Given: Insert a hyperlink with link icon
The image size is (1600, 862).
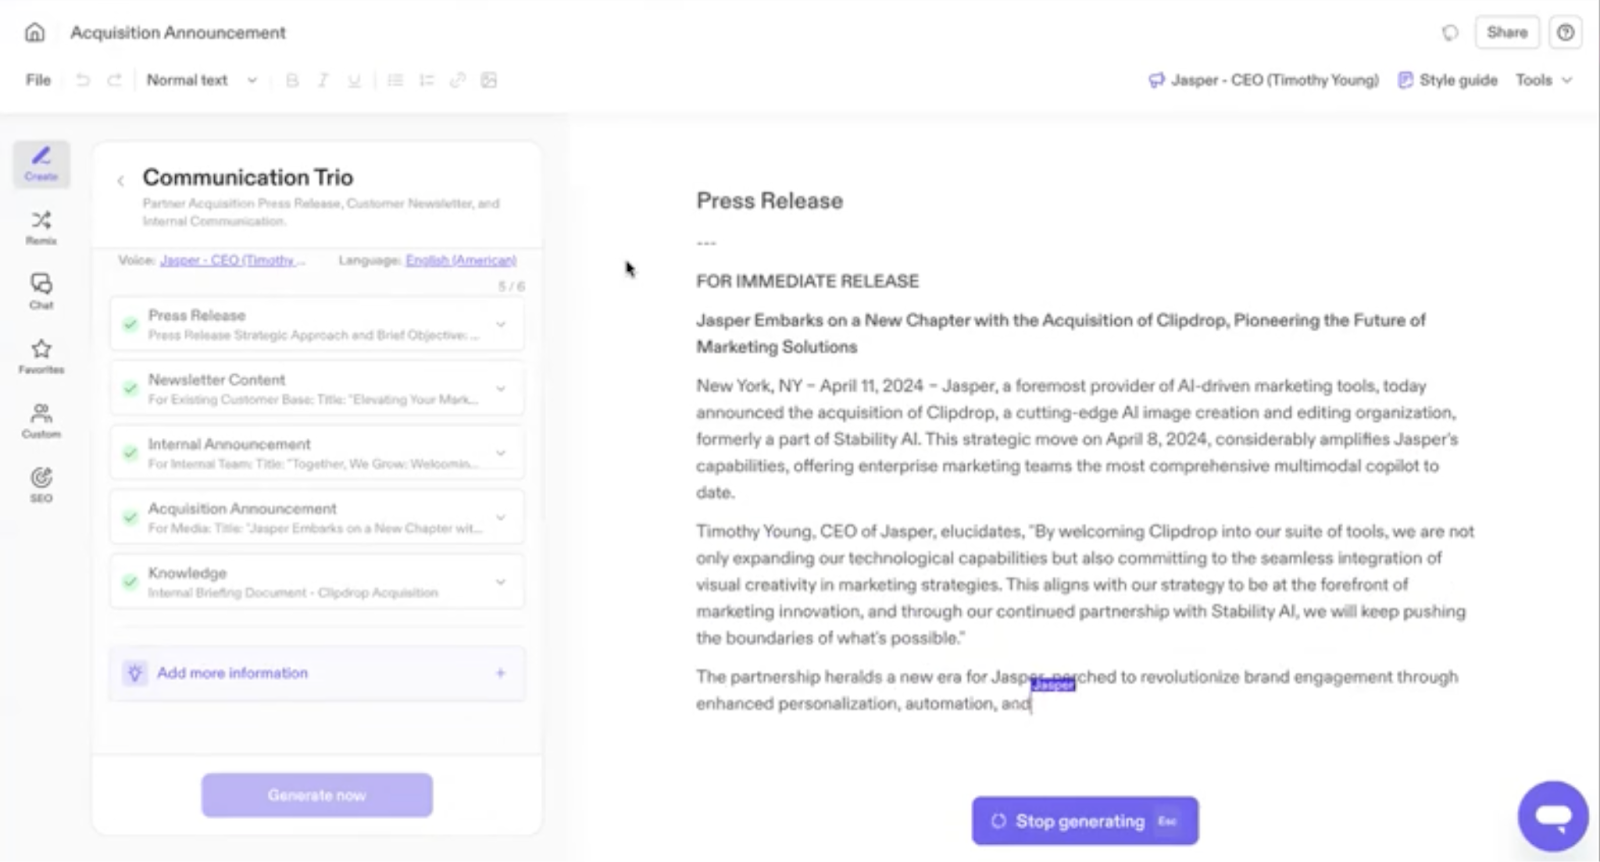Looking at the screenshot, I should [x=458, y=80].
